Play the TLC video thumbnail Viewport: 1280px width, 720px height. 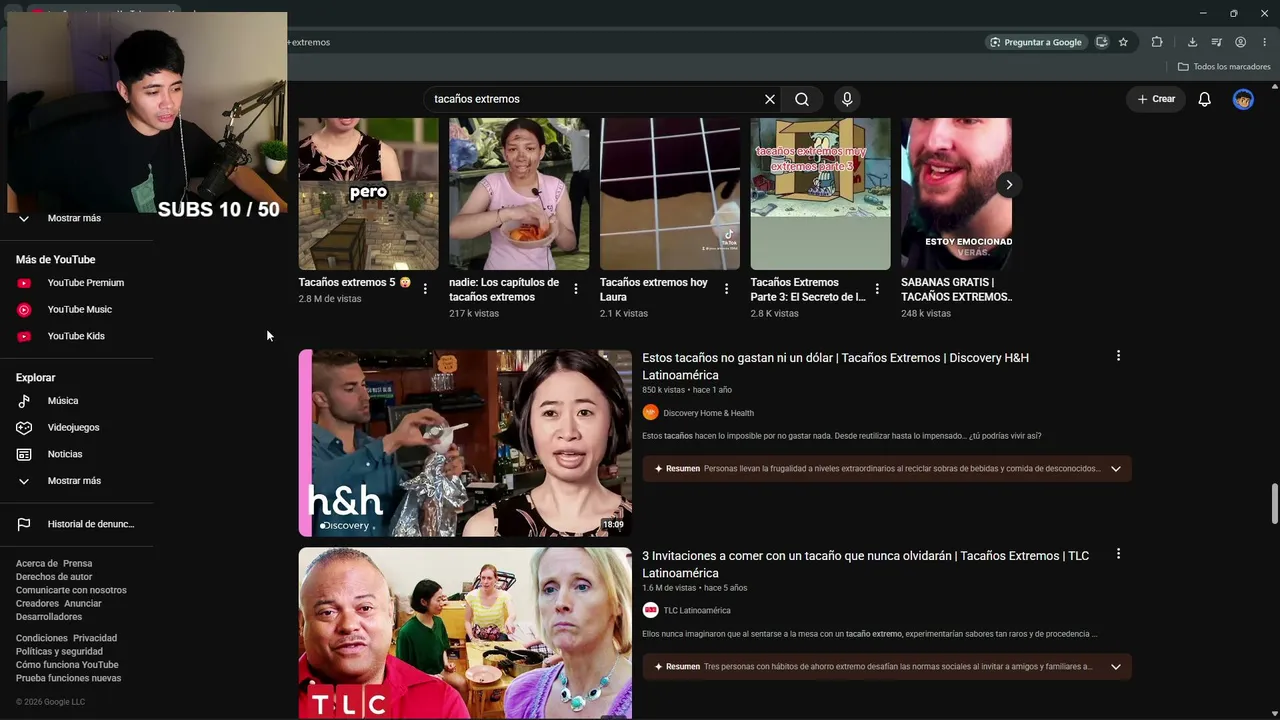pos(465,633)
